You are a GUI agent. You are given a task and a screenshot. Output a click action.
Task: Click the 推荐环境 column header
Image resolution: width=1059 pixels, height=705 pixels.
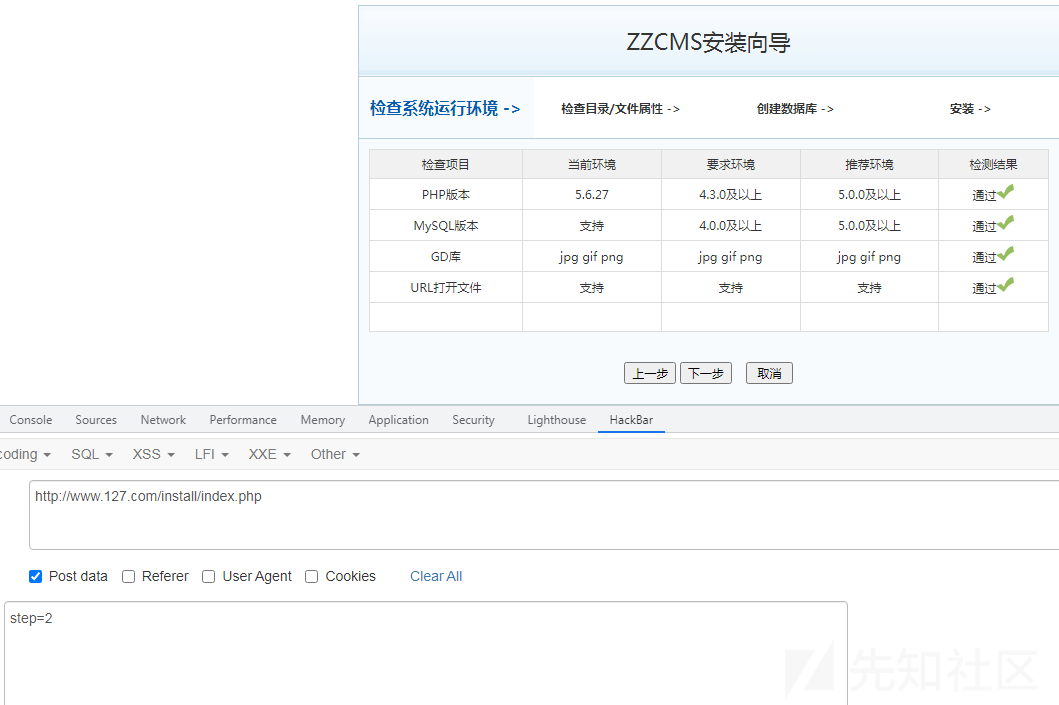coord(869,164)
